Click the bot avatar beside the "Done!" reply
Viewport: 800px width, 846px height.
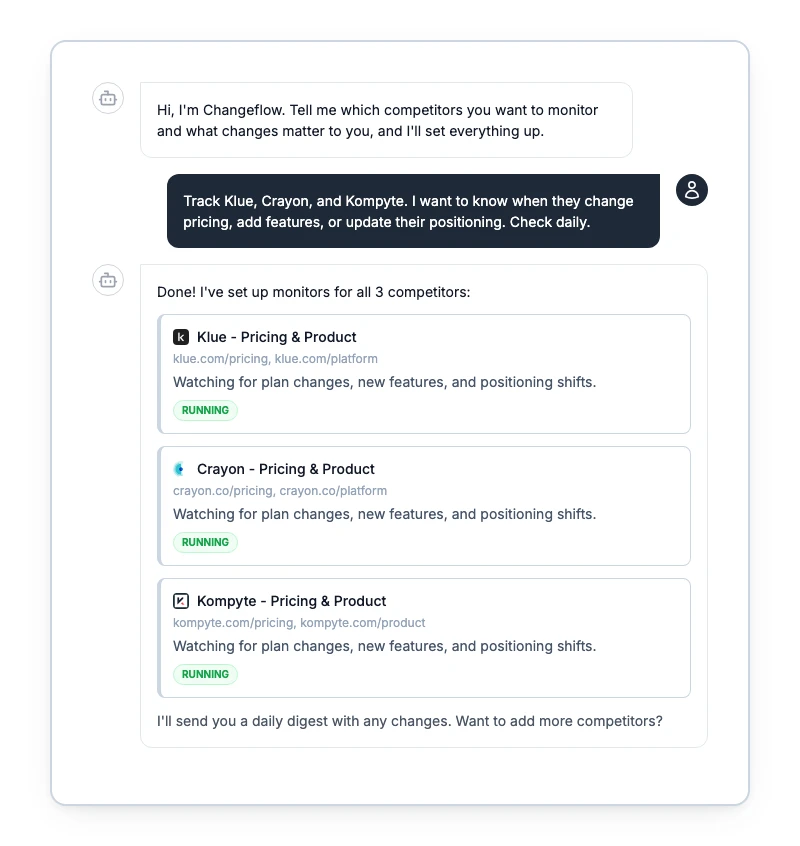[108, 281]
